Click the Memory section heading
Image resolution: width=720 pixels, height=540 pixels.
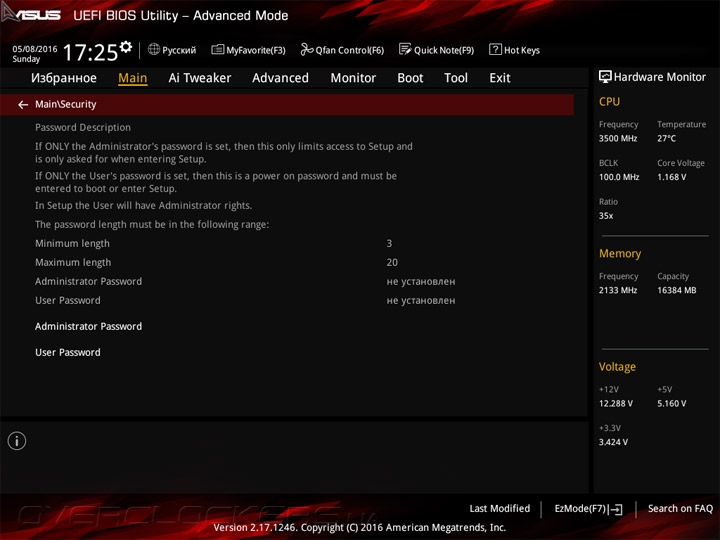pos(620,253)
